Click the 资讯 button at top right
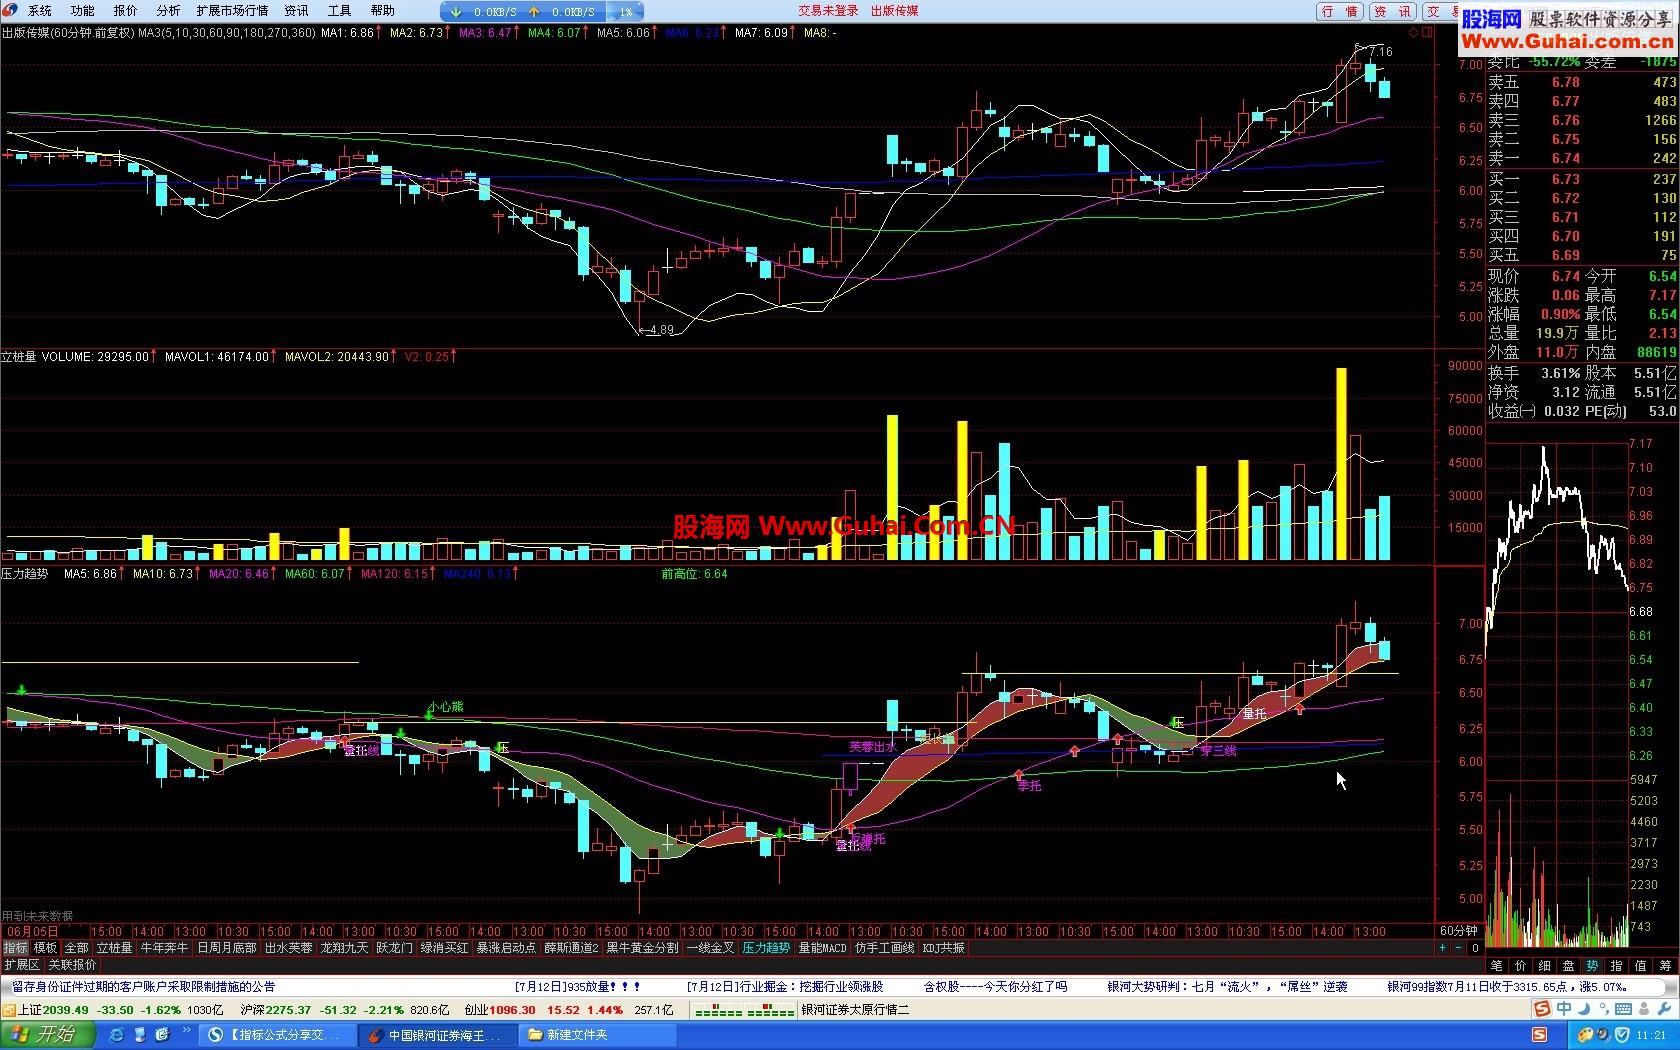This screenshot has width=1680, height=1050. coord(1392,12)
